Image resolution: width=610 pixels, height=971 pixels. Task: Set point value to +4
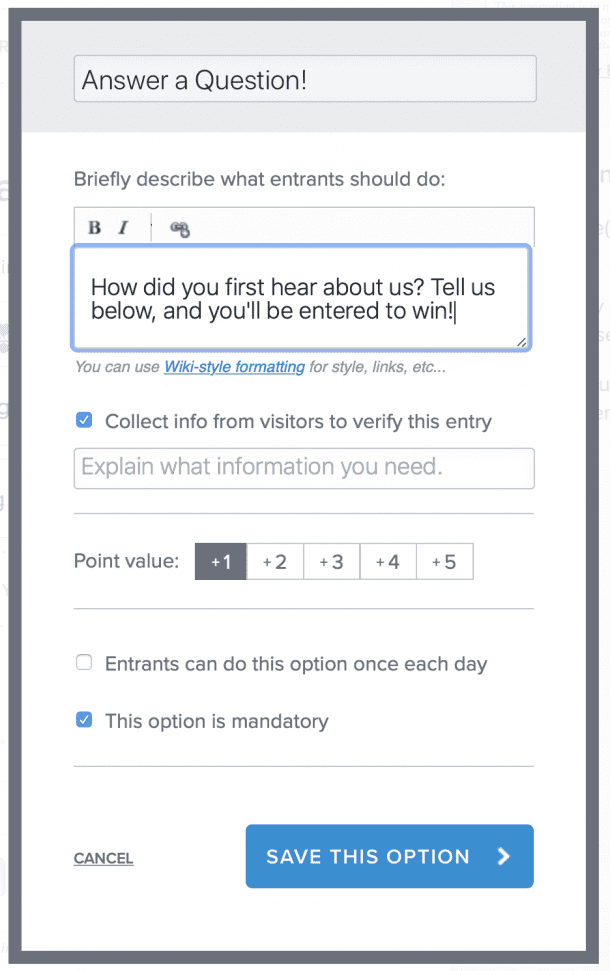tap(388, 561)
